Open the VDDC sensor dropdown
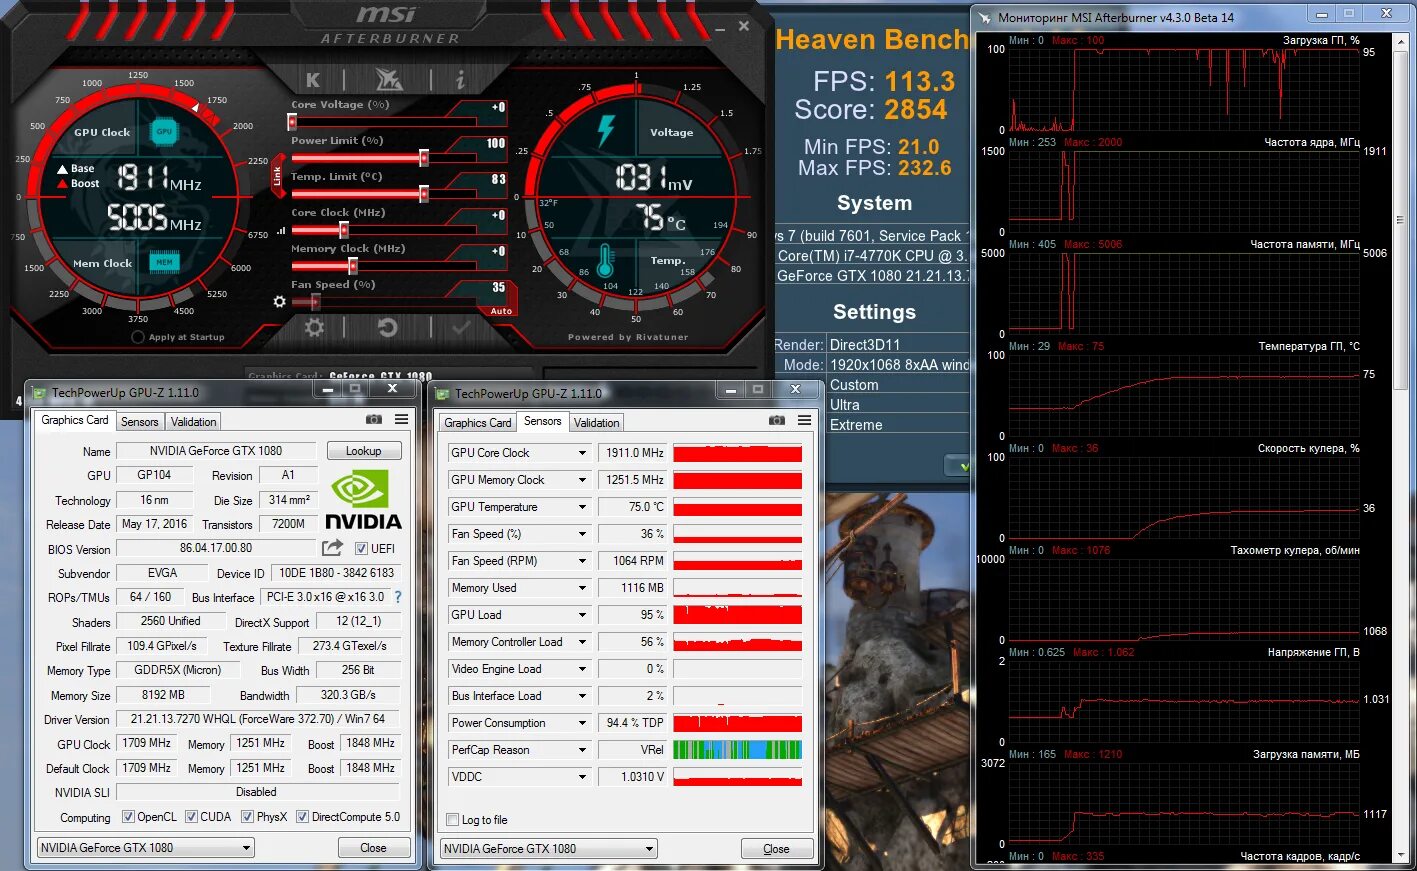 click(x=582, y=777)
